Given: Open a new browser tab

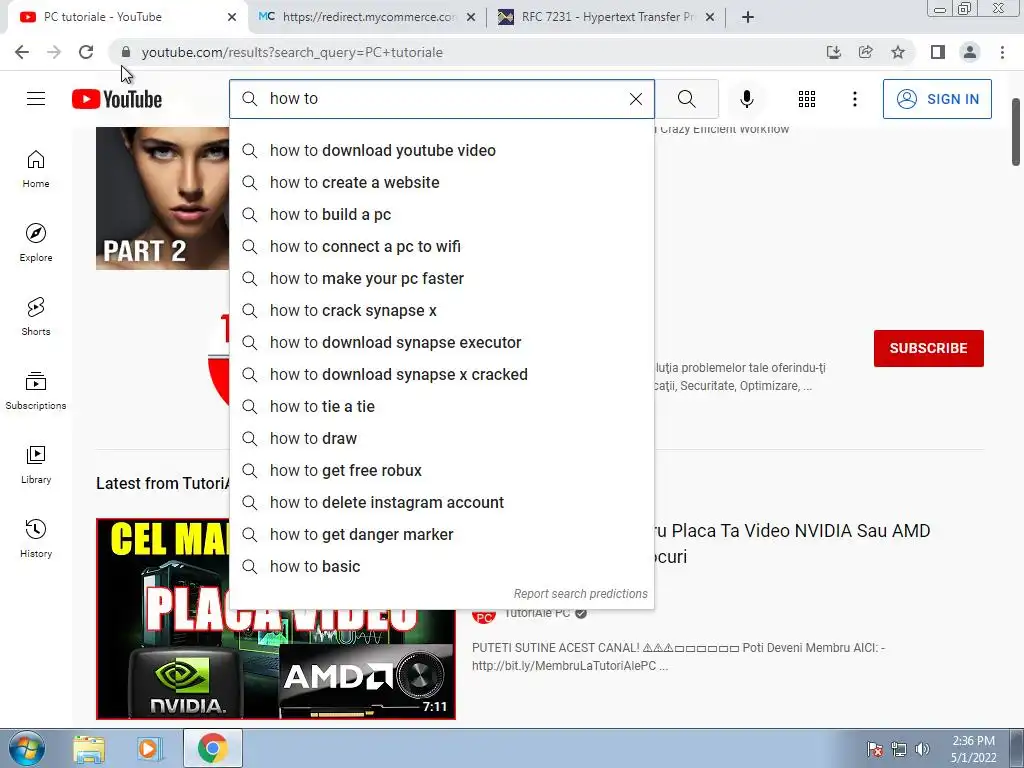Looking at the screenshot, I should 748,17.
